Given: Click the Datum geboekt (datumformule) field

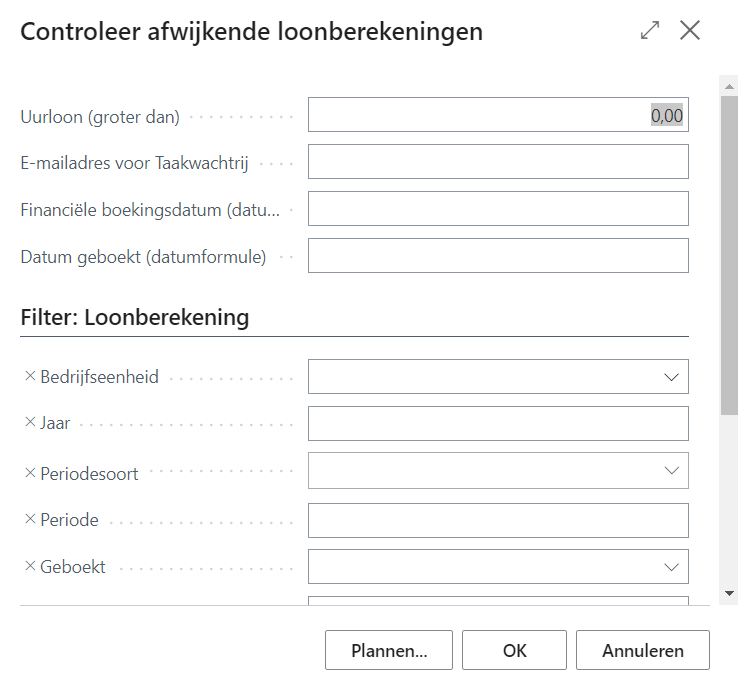Looking at the screenshot, I should pos(498,256).
